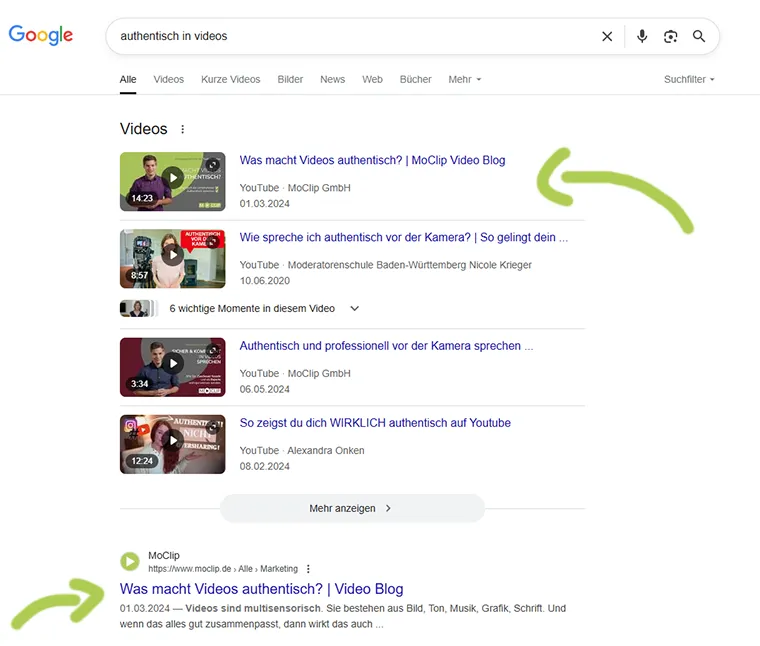Click the date 08.02.2024

tap(265, 467)
